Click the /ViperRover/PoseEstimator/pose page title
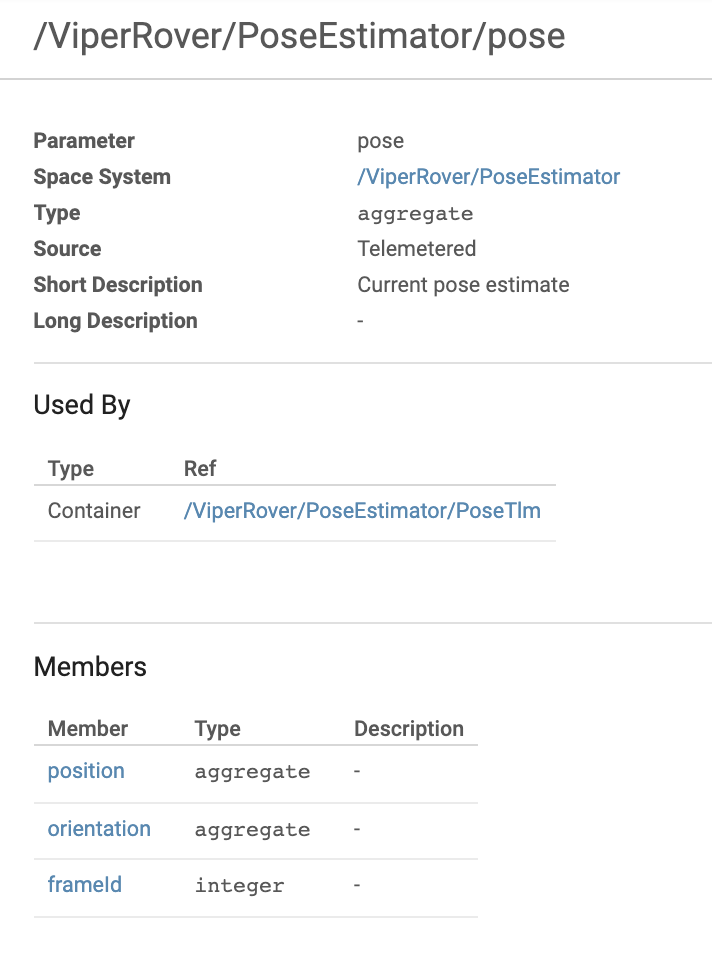This screenshot has height=976, width=712. point(299,35)
